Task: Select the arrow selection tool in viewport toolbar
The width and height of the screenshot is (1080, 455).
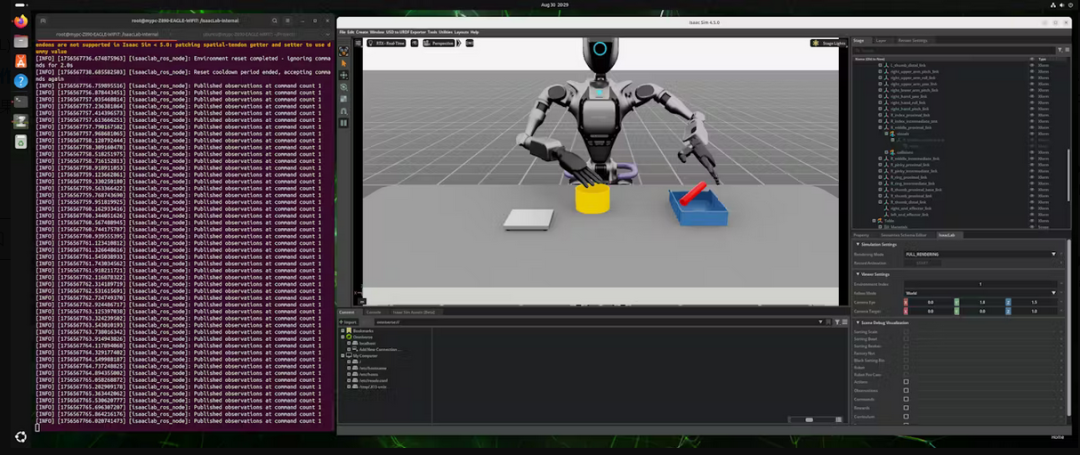Action: pyautogui.click(x=344, y=63)
